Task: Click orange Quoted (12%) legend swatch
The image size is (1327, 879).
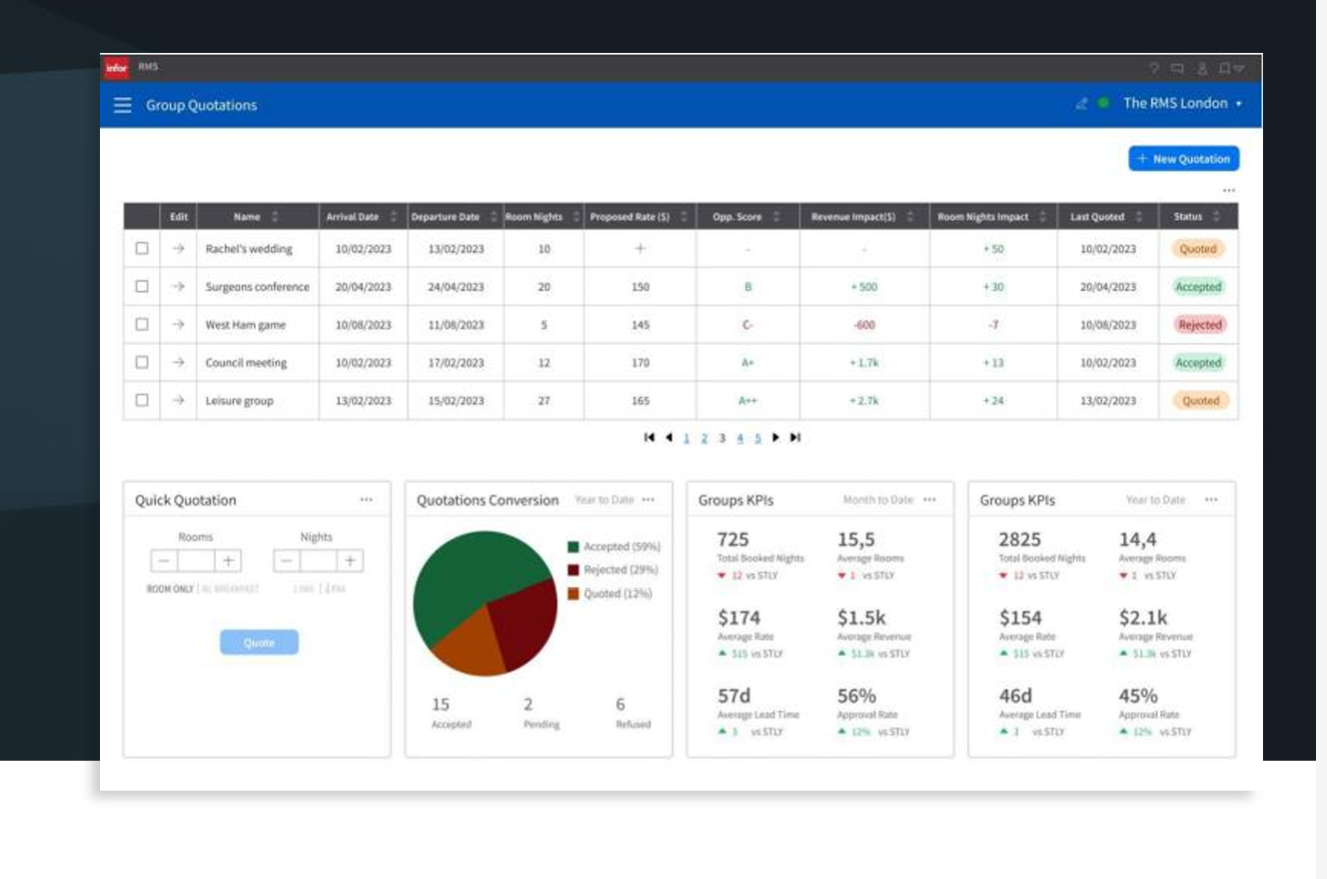Action: tap(574, 593)
